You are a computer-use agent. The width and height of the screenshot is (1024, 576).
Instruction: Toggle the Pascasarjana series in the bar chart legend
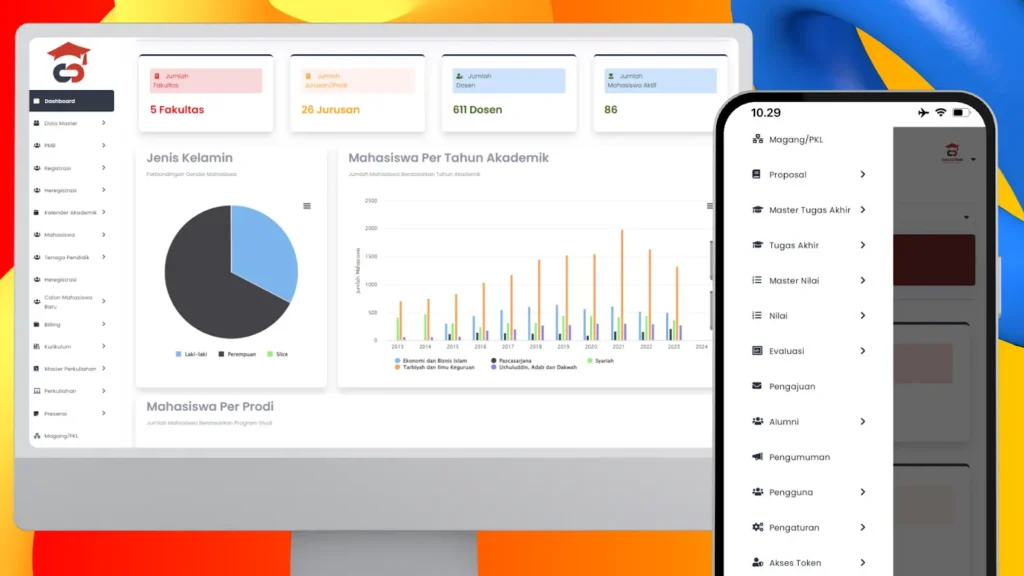pos(511,360)
